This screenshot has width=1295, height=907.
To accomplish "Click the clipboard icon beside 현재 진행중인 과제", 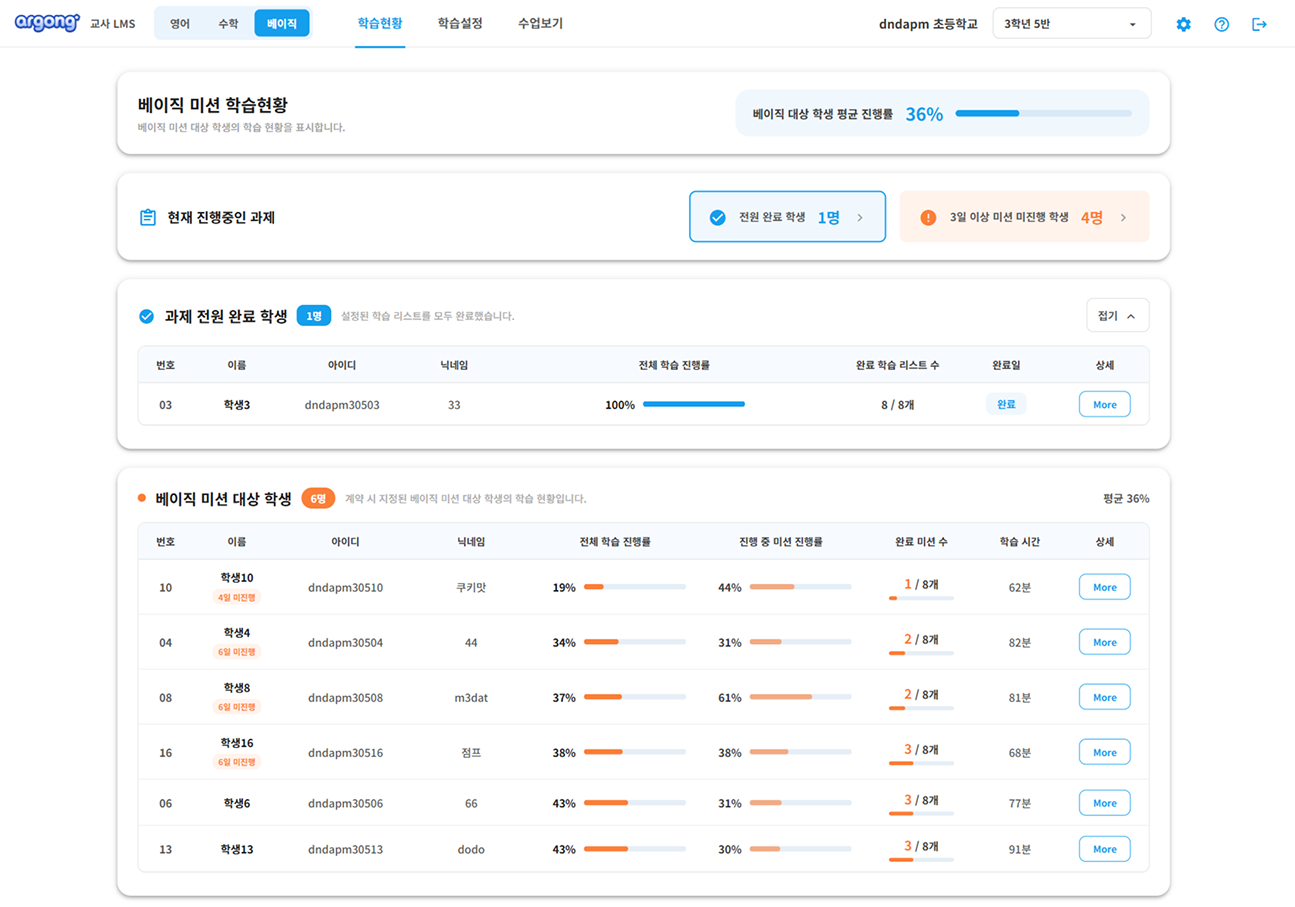I will tap(147, 217).
